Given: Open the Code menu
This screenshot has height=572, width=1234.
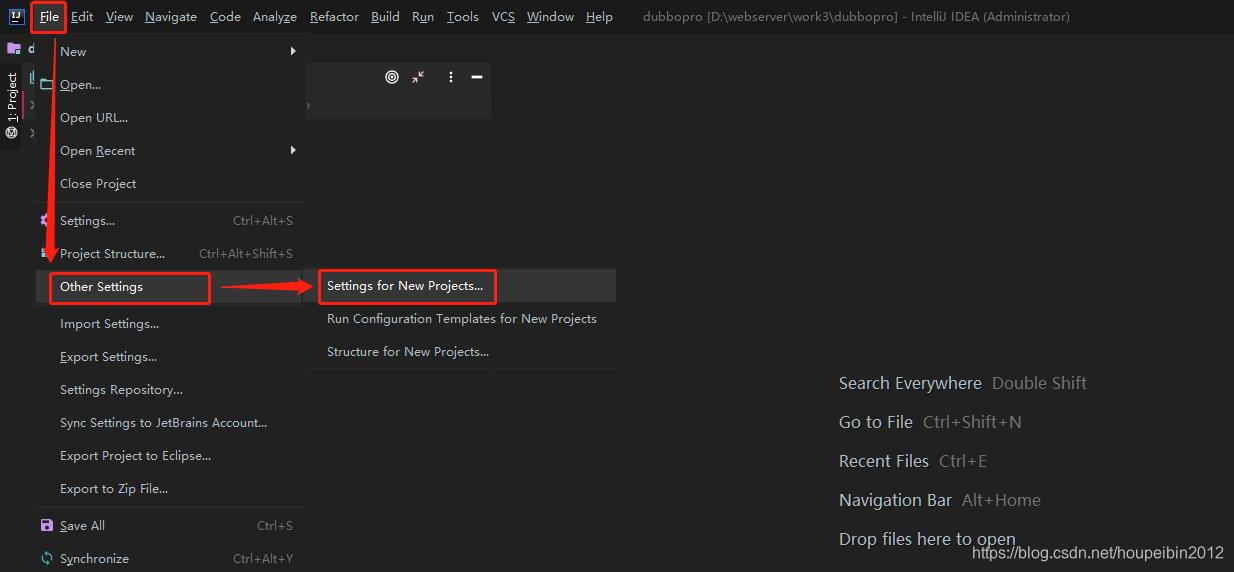Looking at the screenshot, I should 225,17.
